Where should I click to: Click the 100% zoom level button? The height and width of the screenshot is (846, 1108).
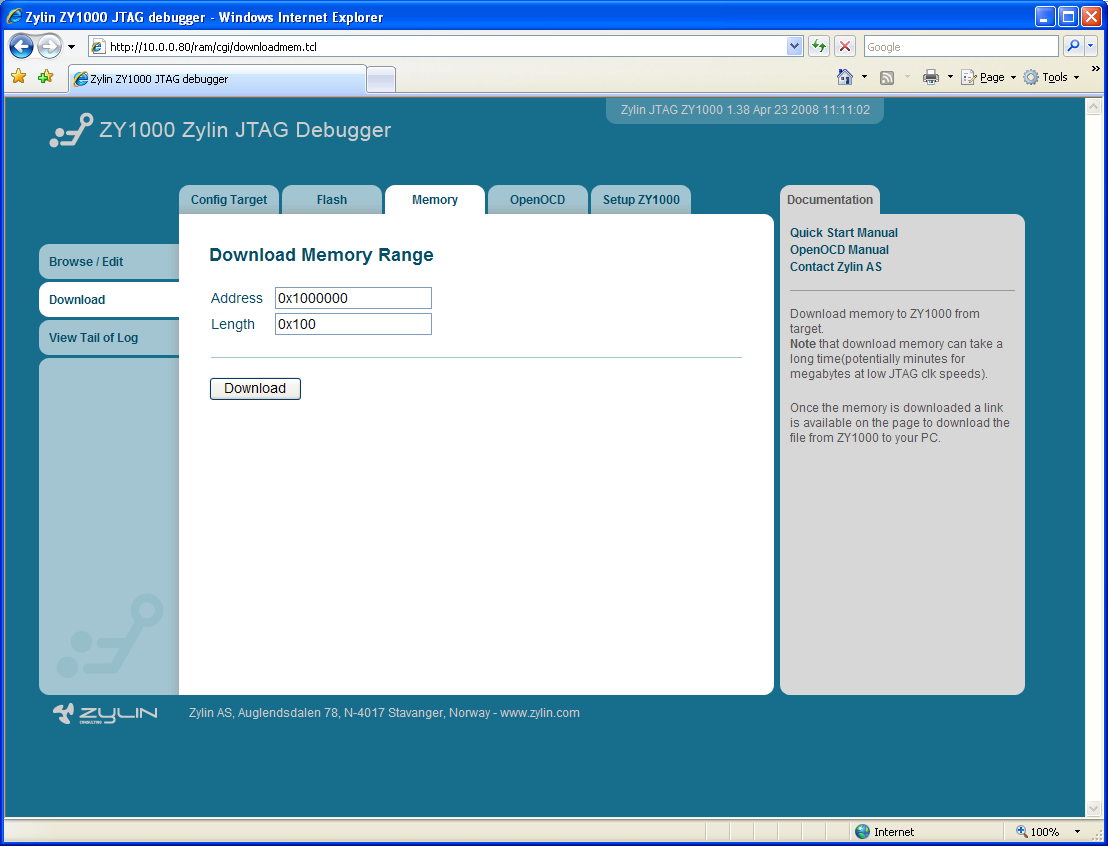click(1038, 832)
